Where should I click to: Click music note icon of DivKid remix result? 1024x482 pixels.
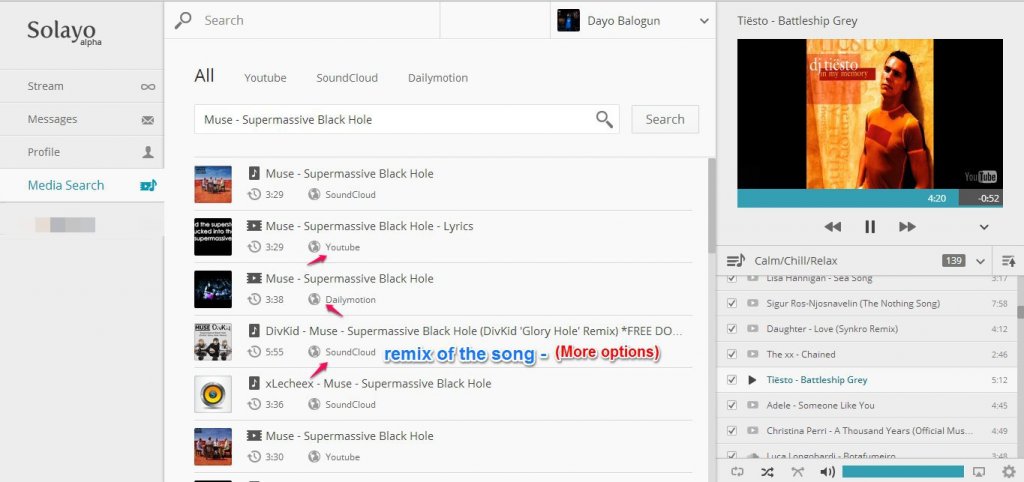[254, 331]
